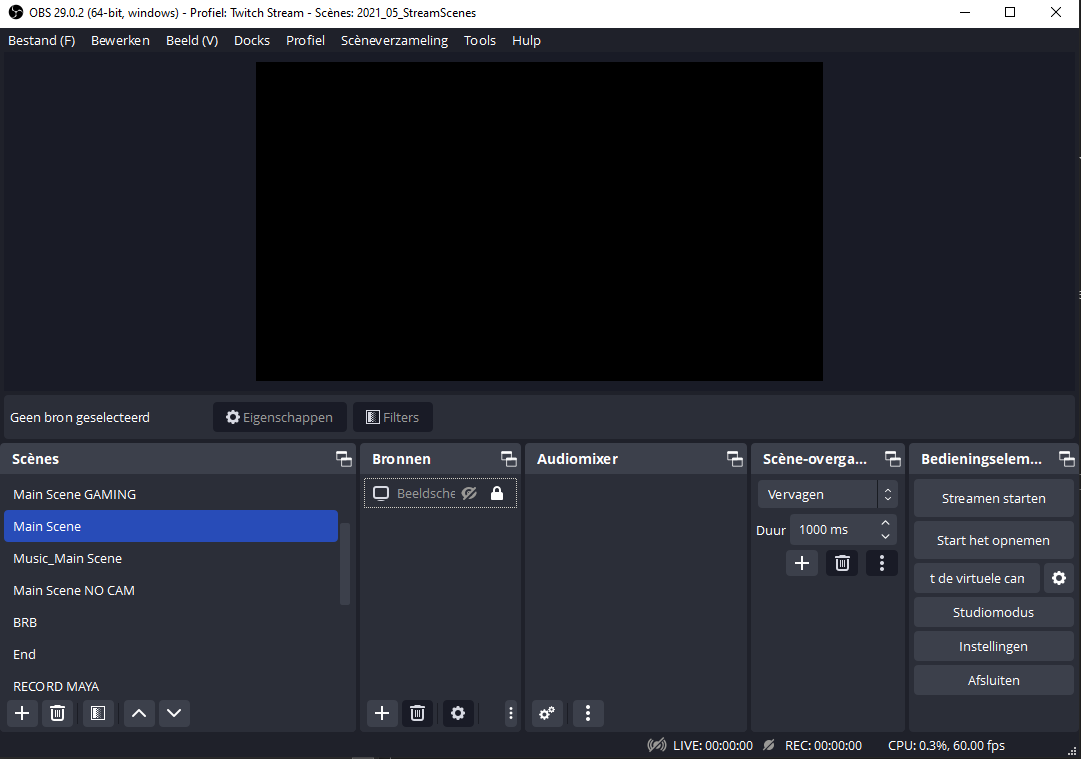Select the RECORD MAYA scene
This screenshot has height=759, width=1081.
click(x=171, y=687)
